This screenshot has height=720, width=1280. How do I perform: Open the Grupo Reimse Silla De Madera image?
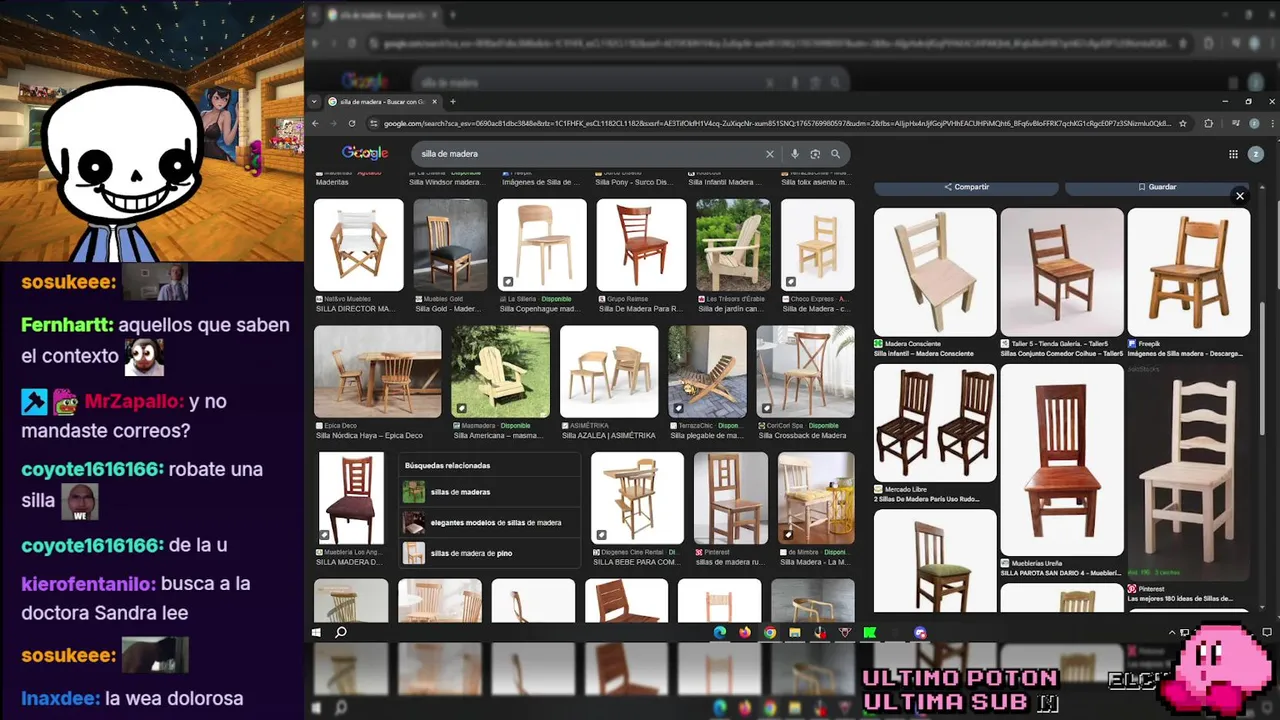[642, 245]
